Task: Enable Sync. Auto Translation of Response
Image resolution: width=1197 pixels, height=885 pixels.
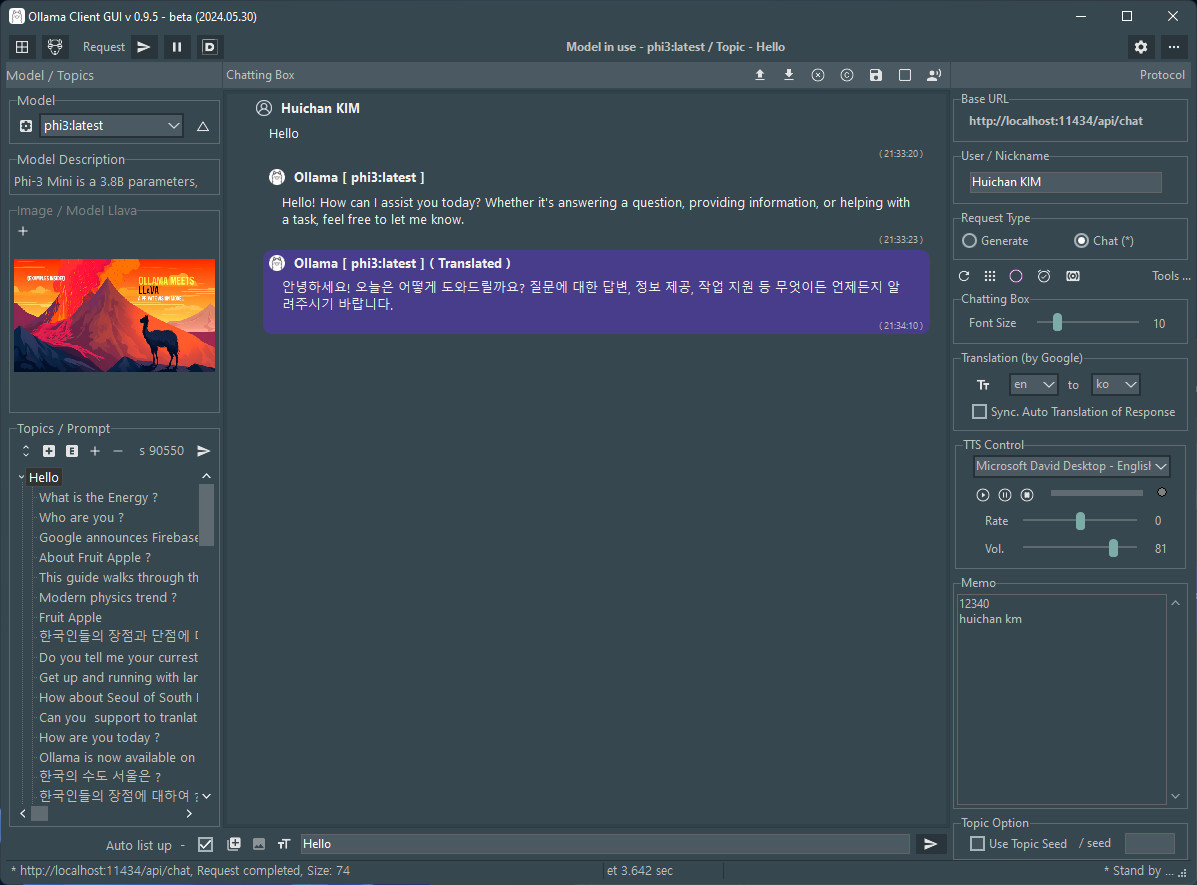Action: 979,412
